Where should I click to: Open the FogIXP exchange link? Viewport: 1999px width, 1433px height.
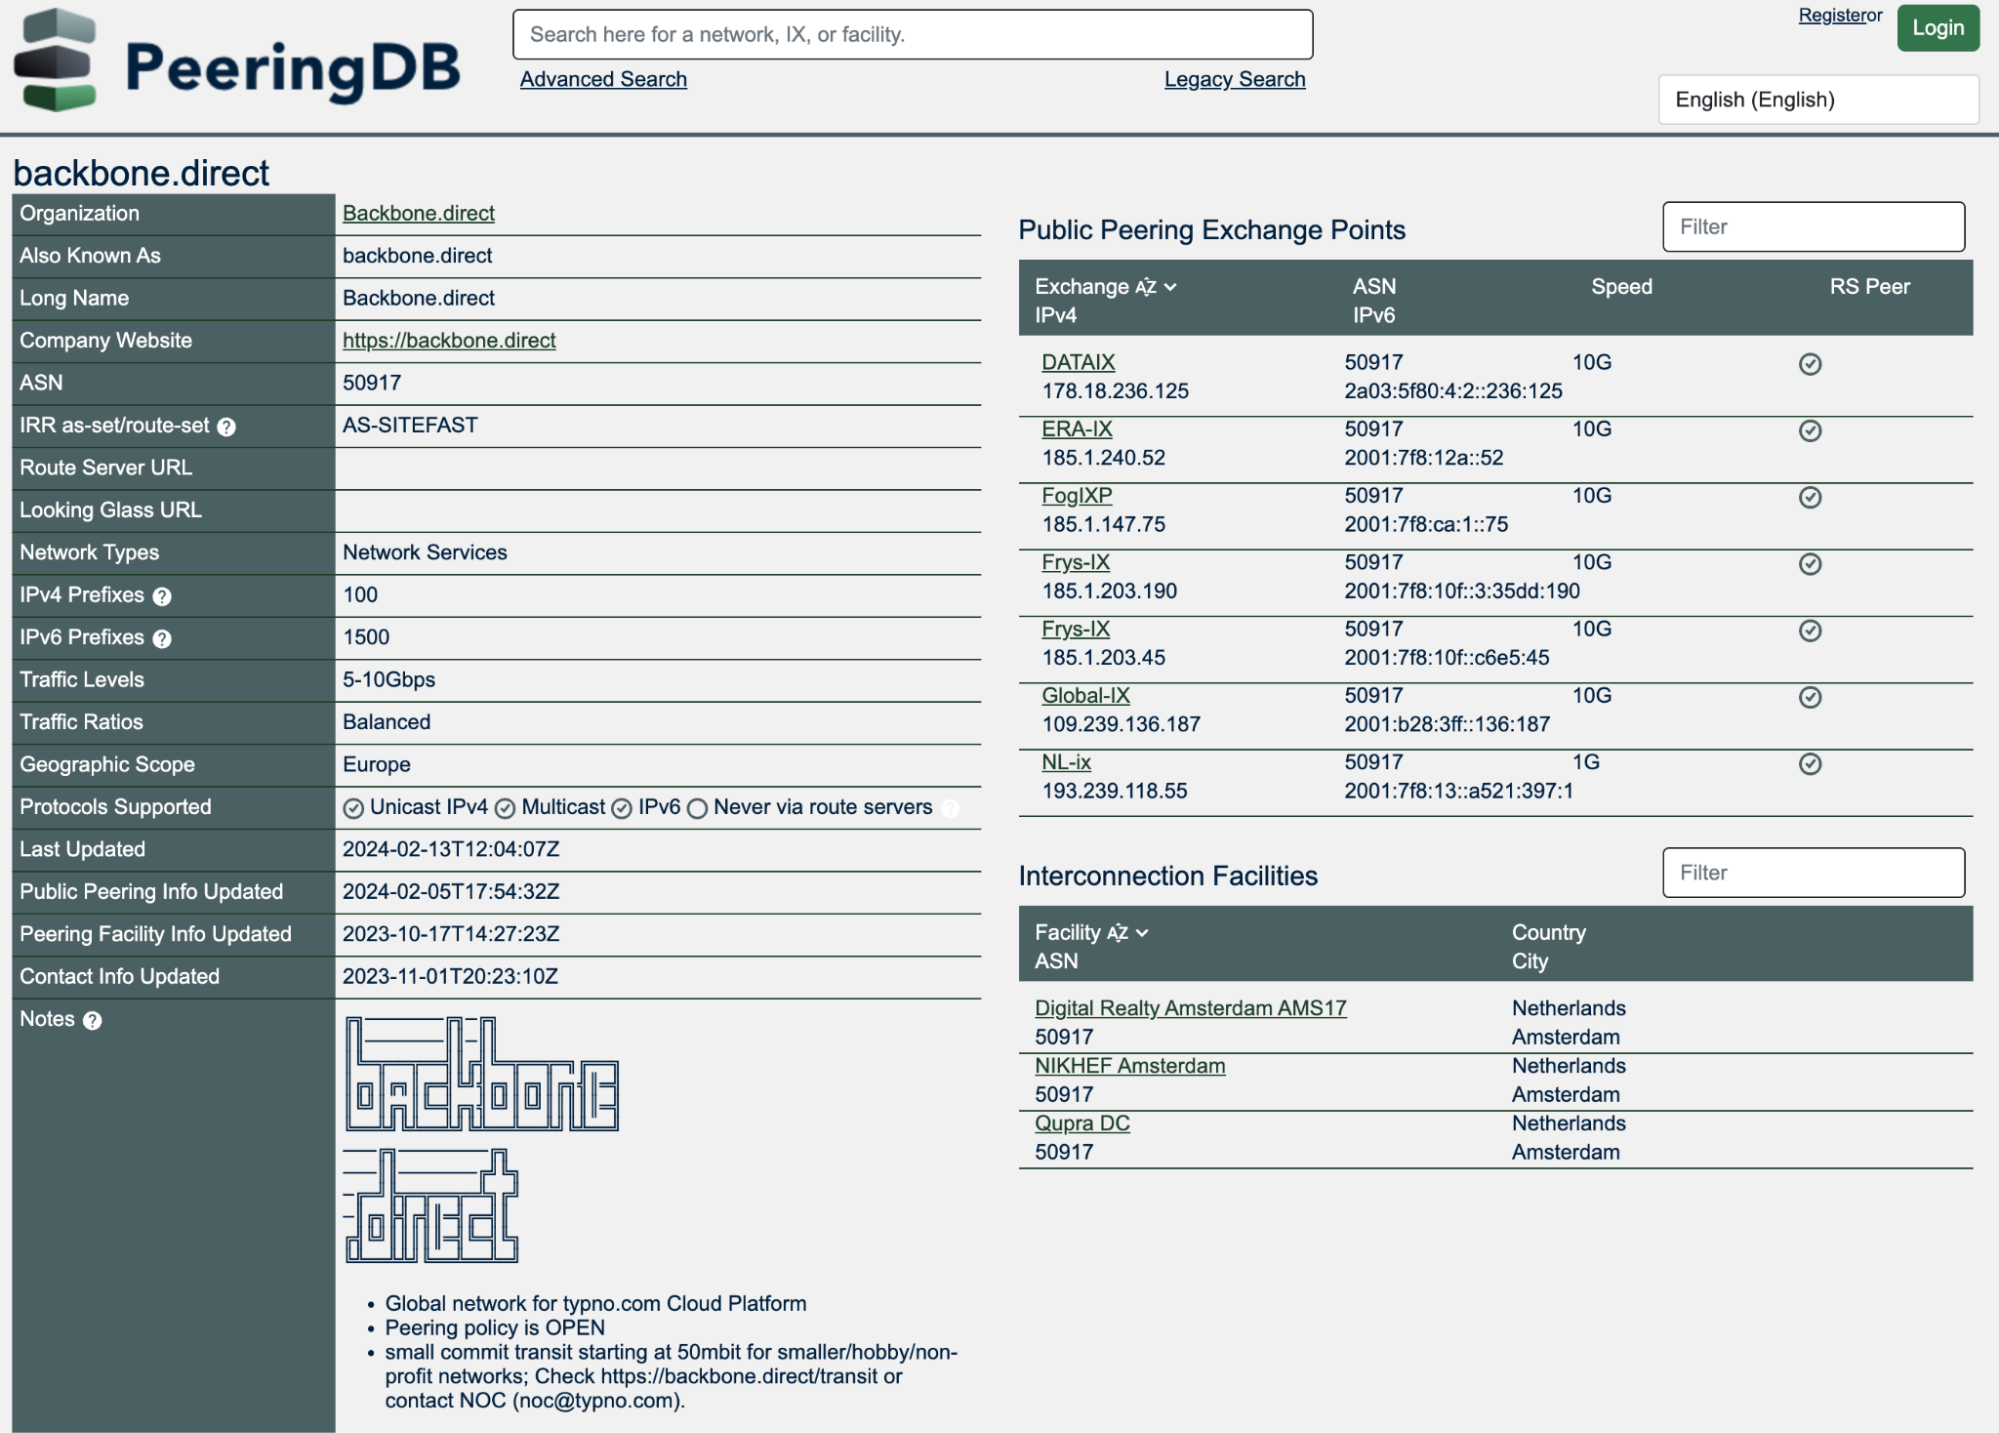coord(1076,495)
